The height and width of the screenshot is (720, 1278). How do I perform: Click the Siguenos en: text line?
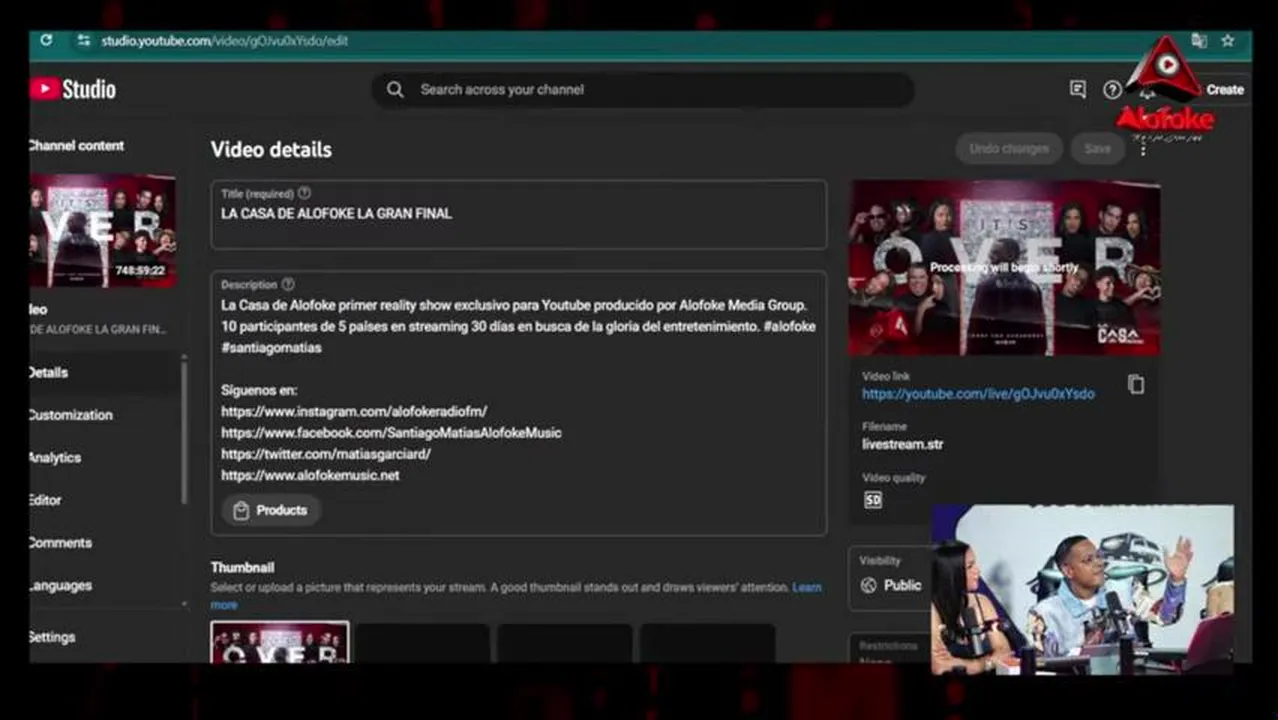click(x=259, y=391)
